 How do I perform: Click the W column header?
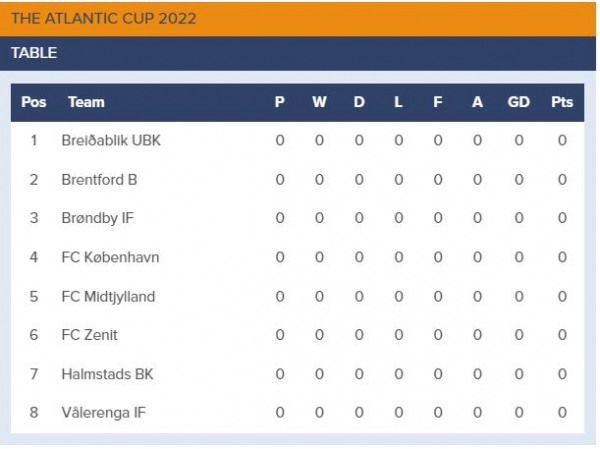coord(319,102)
